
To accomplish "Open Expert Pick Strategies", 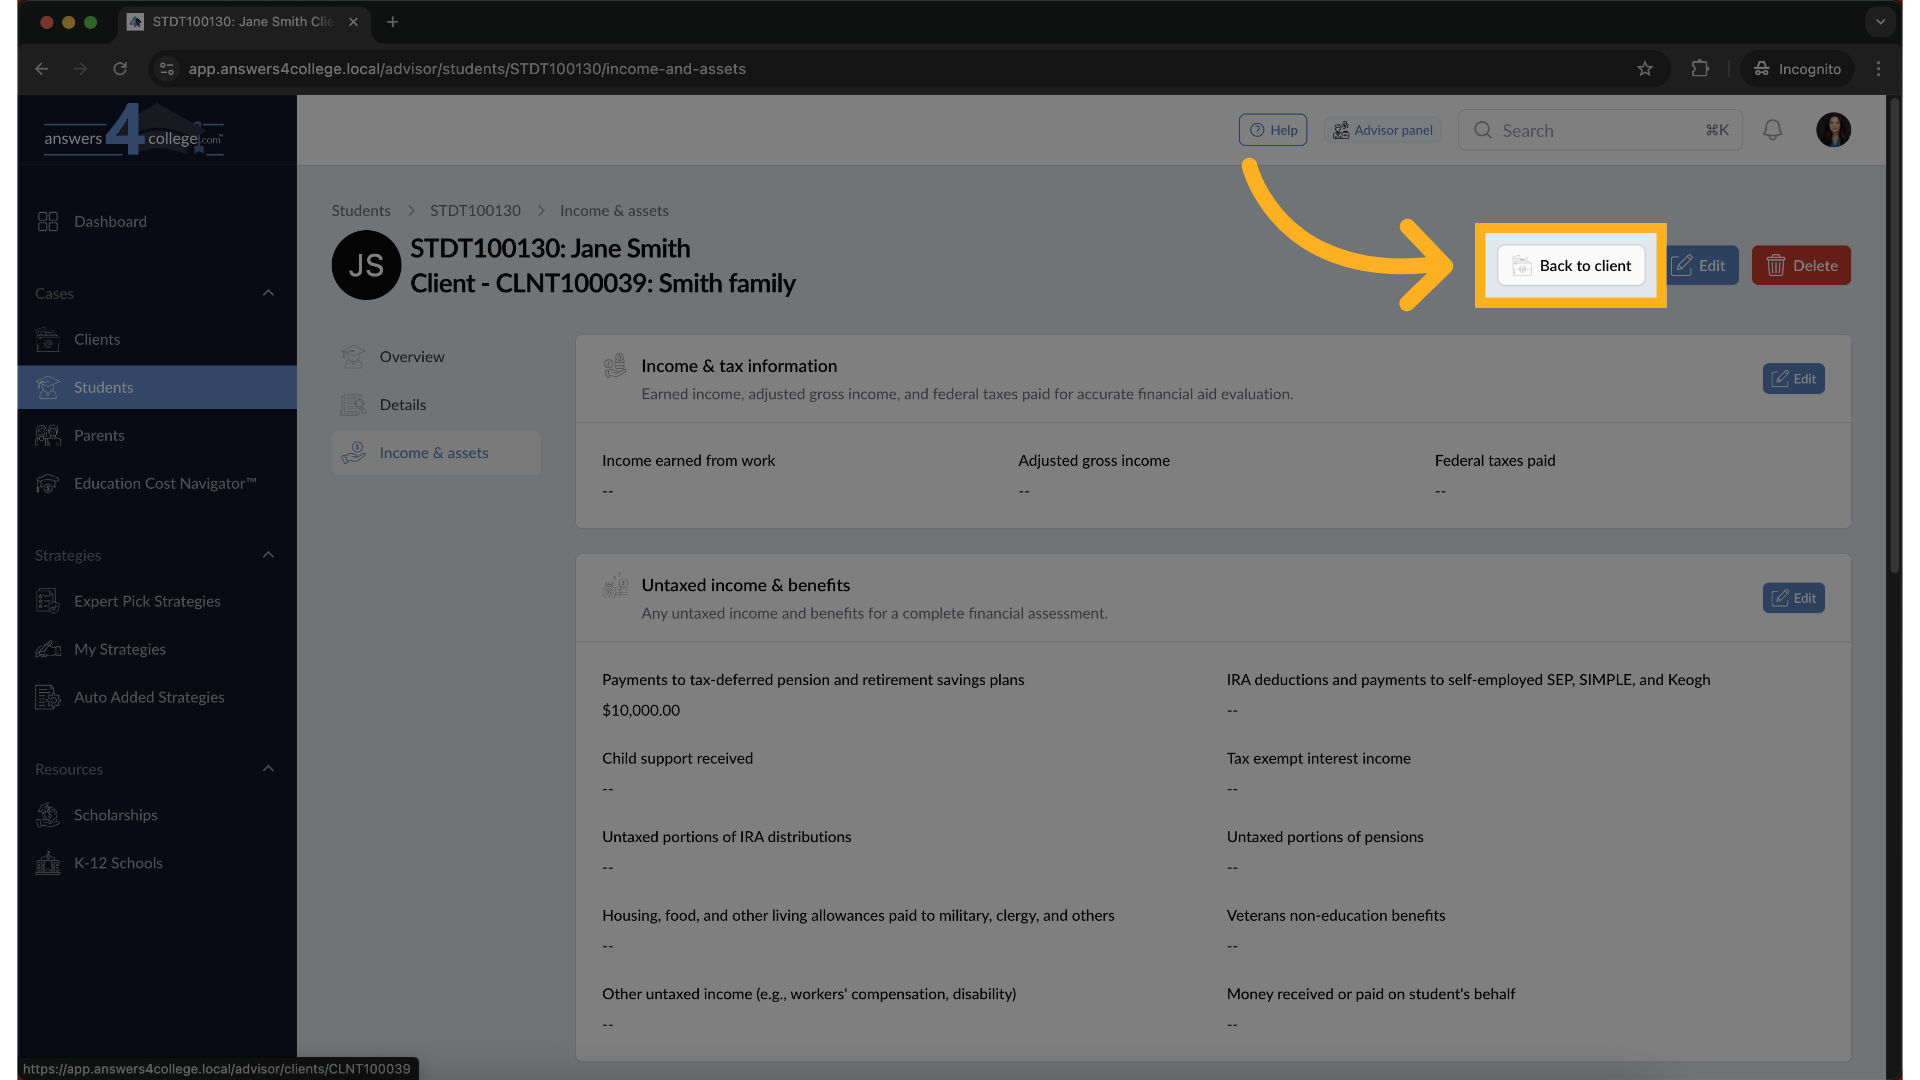I will tap(47, 601).
